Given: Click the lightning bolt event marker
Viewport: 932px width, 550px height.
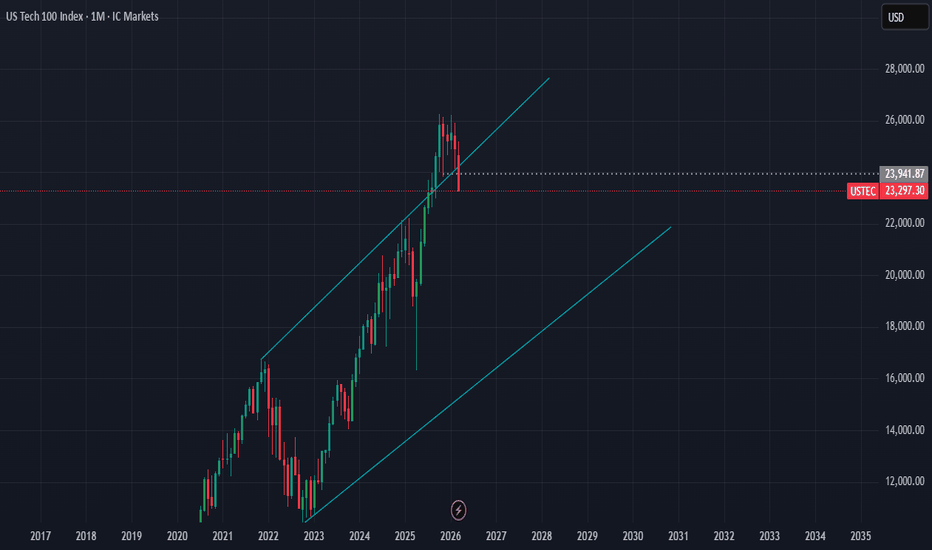Looking at the screenshot, I should [459, 510].
